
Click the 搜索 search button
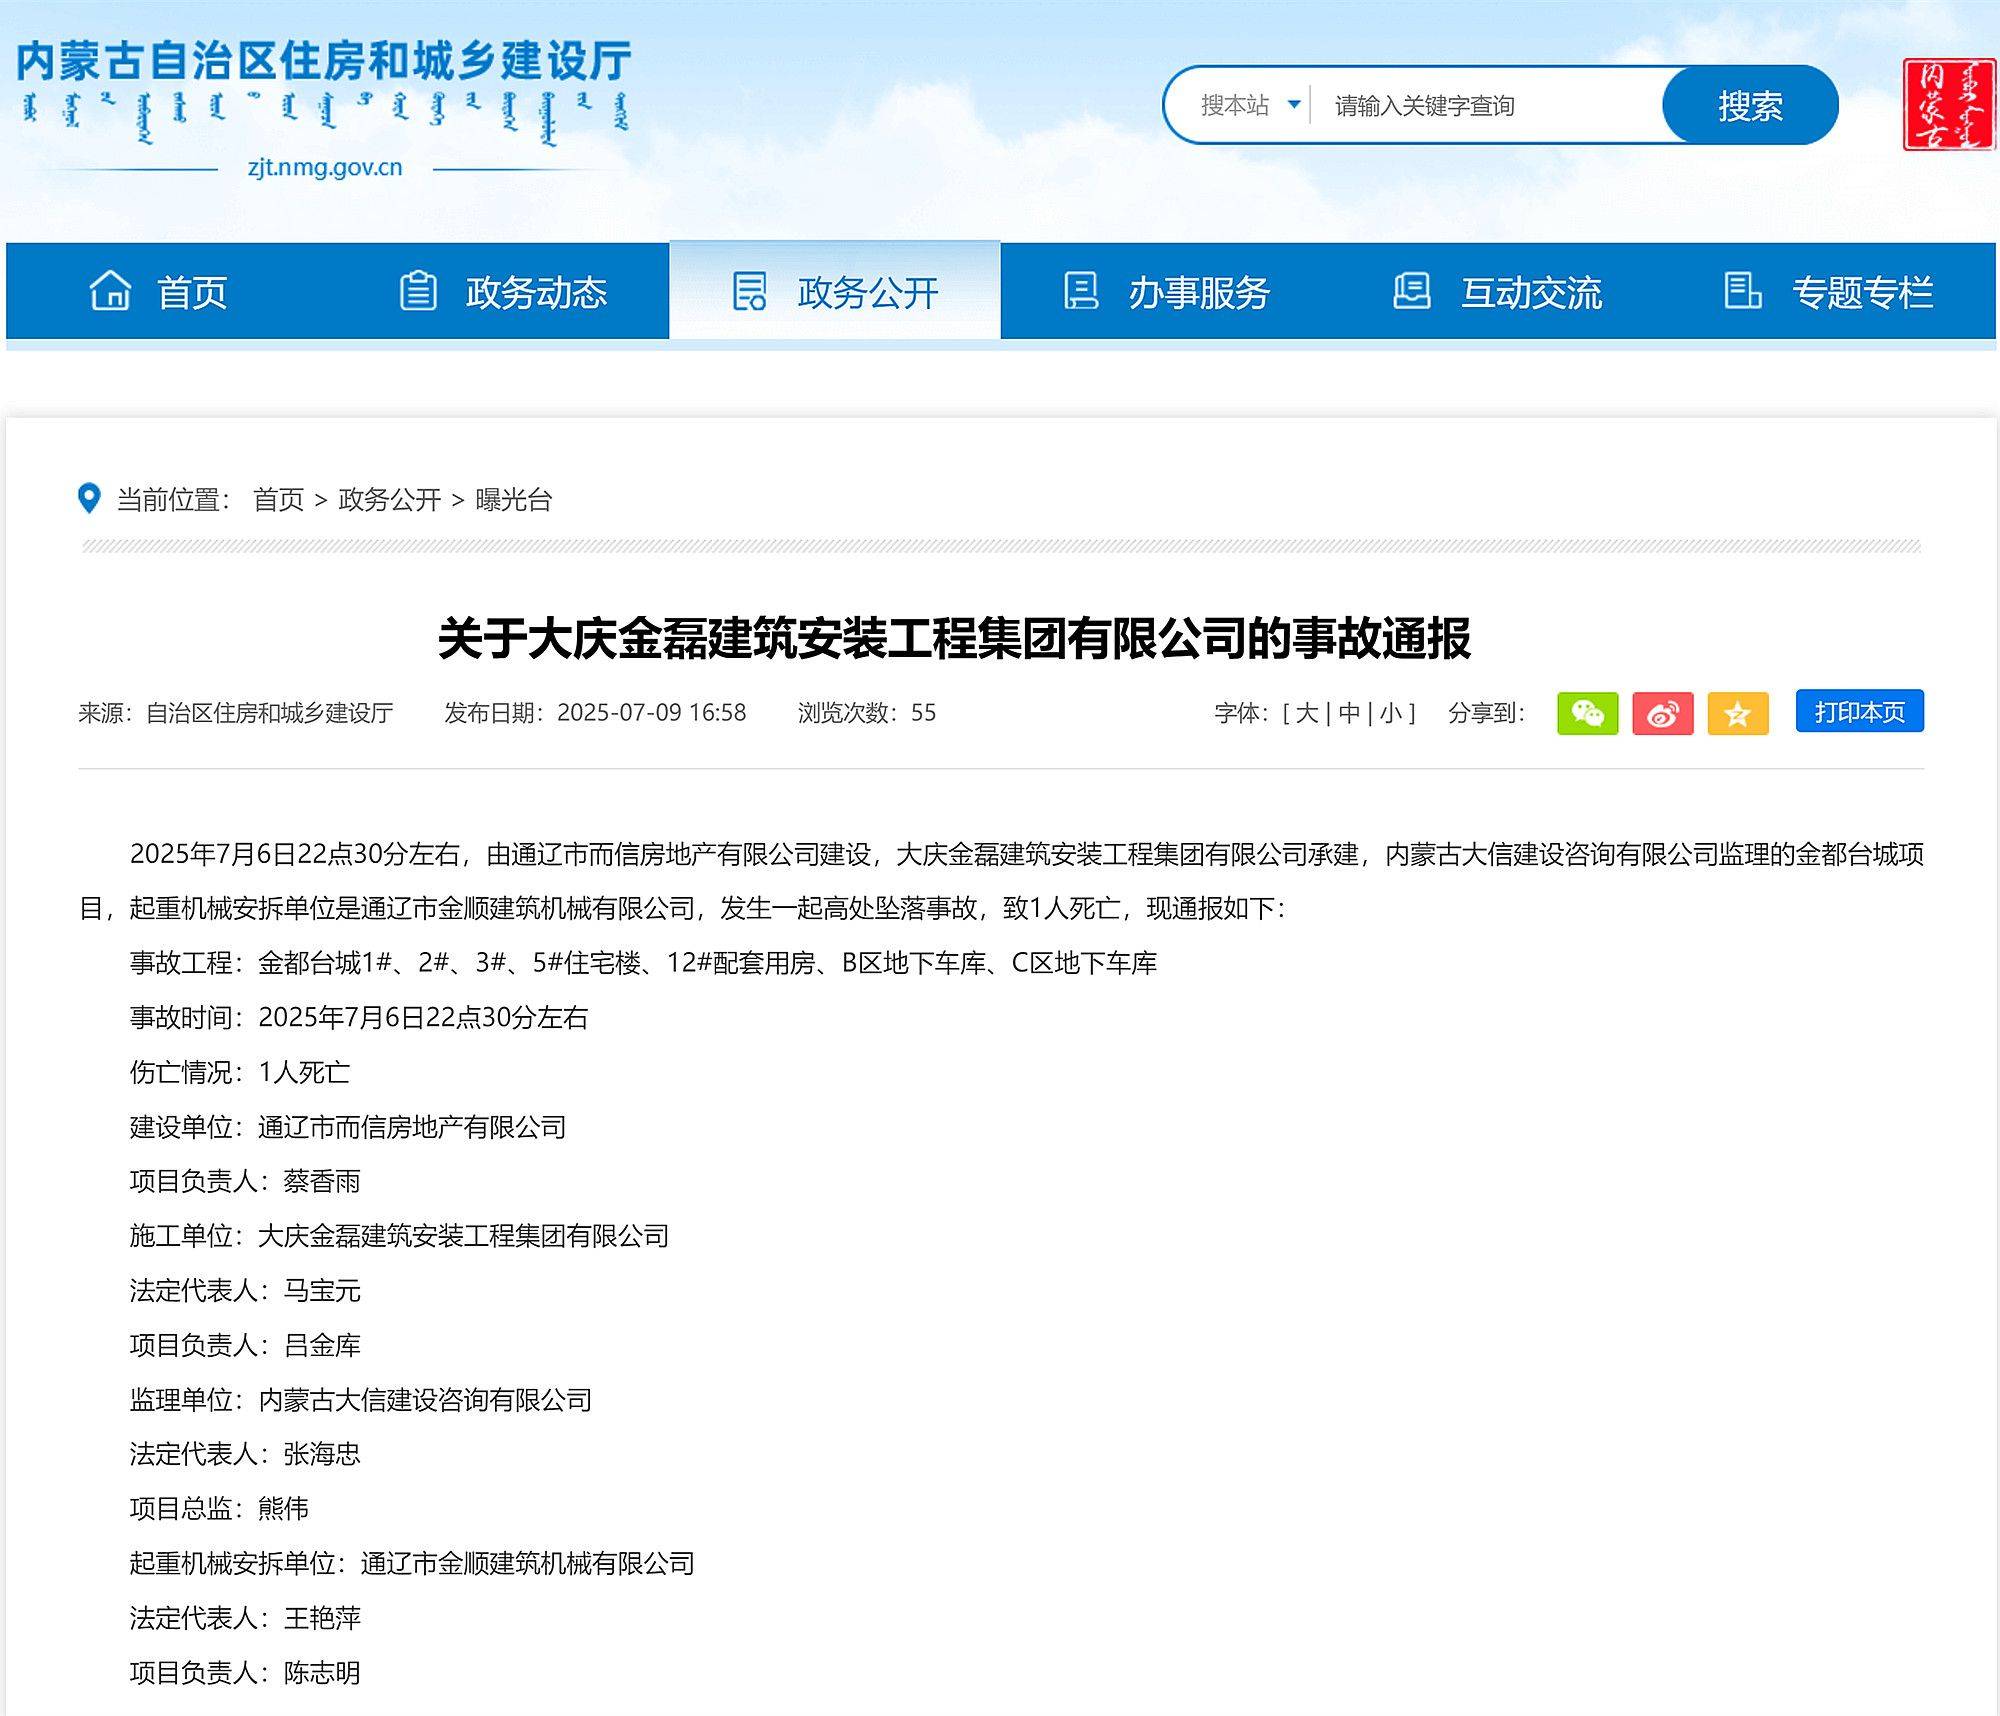tap(1749, 105)
